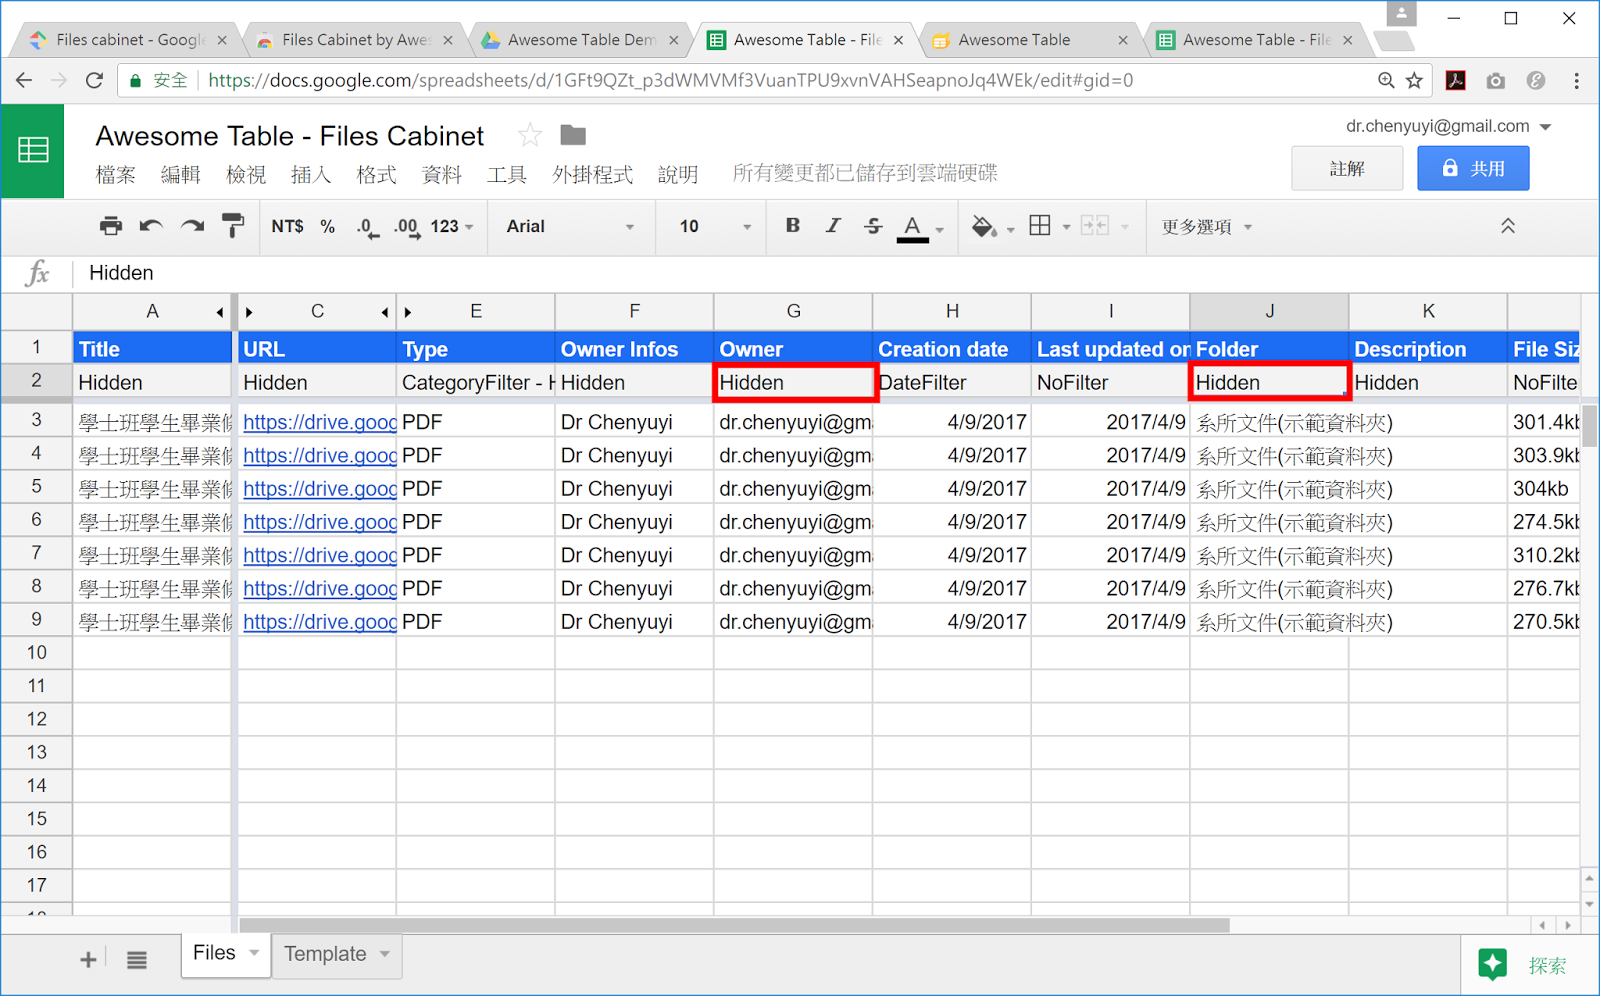This screenshot has height=996, width=1600.
Task: Open the 檢視 menu
Action: 246,175
